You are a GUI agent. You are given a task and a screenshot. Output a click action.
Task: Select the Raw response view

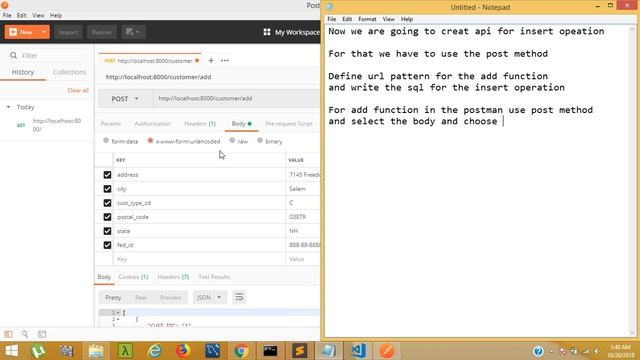(140, 298)
